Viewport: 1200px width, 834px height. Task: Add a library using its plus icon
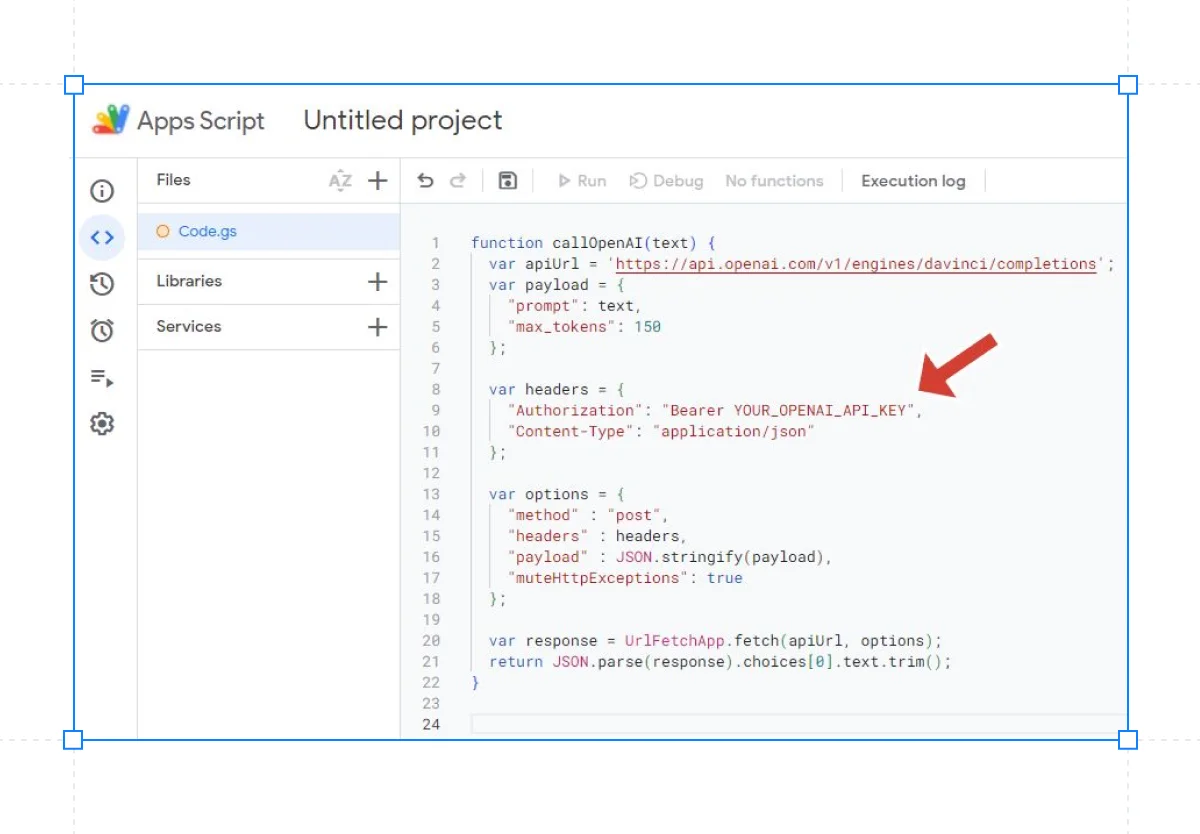pyautogui.click(x=377, y=282)
